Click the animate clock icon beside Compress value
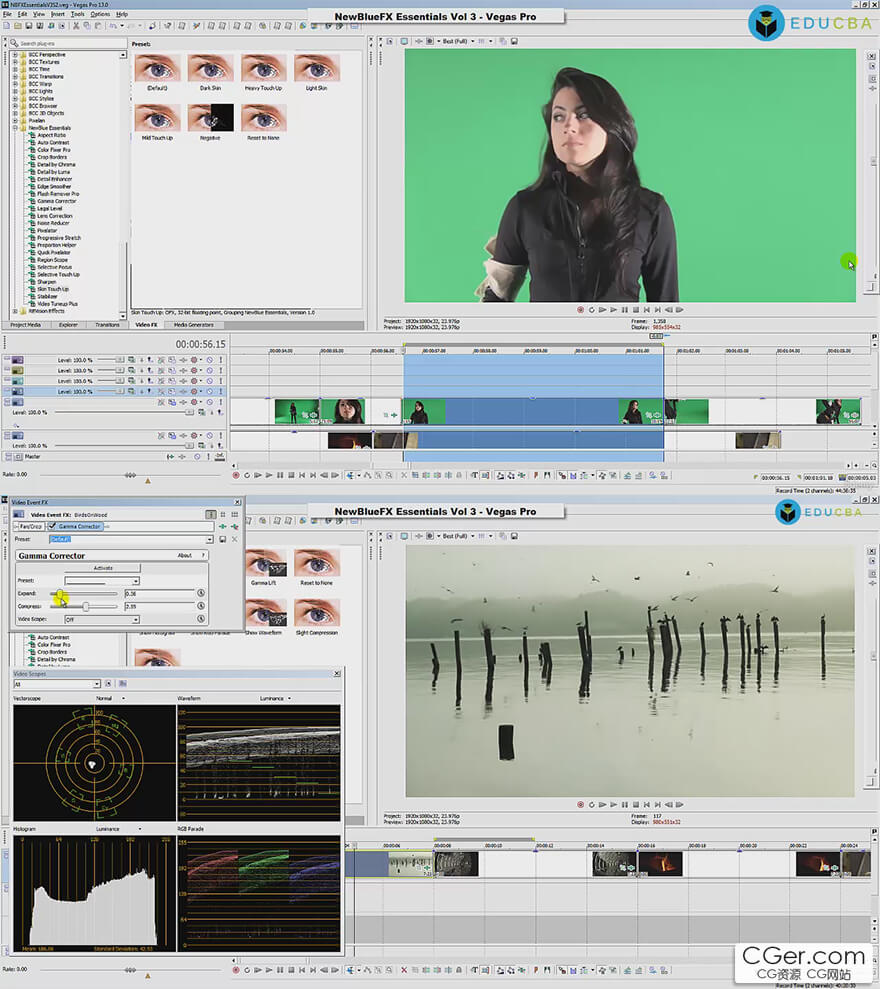The width and height of the screenshot is (880, 989). pyautogui.click(x=201, y=606)
